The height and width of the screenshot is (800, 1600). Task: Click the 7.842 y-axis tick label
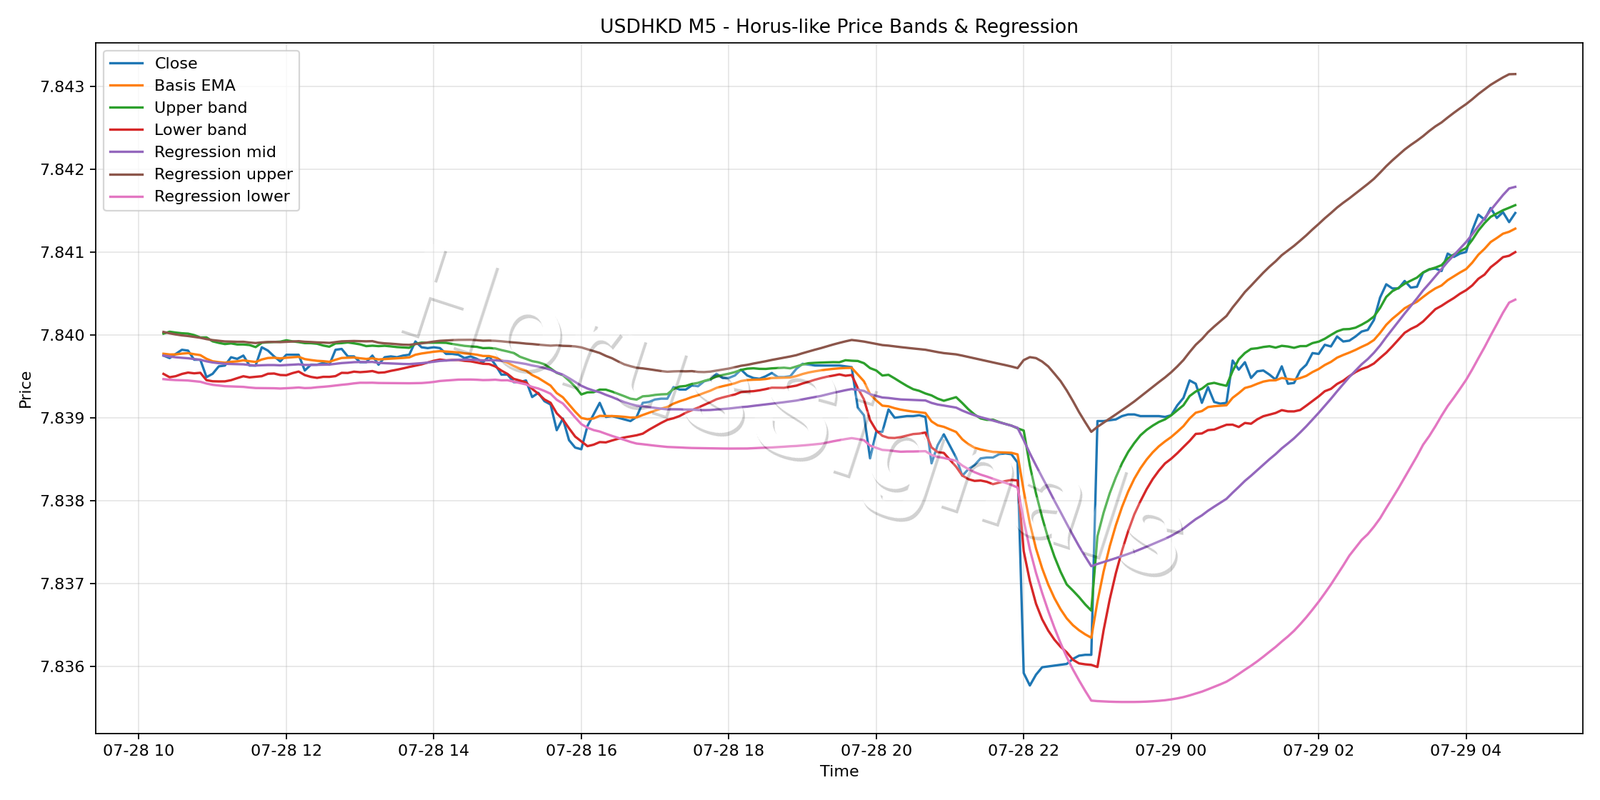[62, 170]
